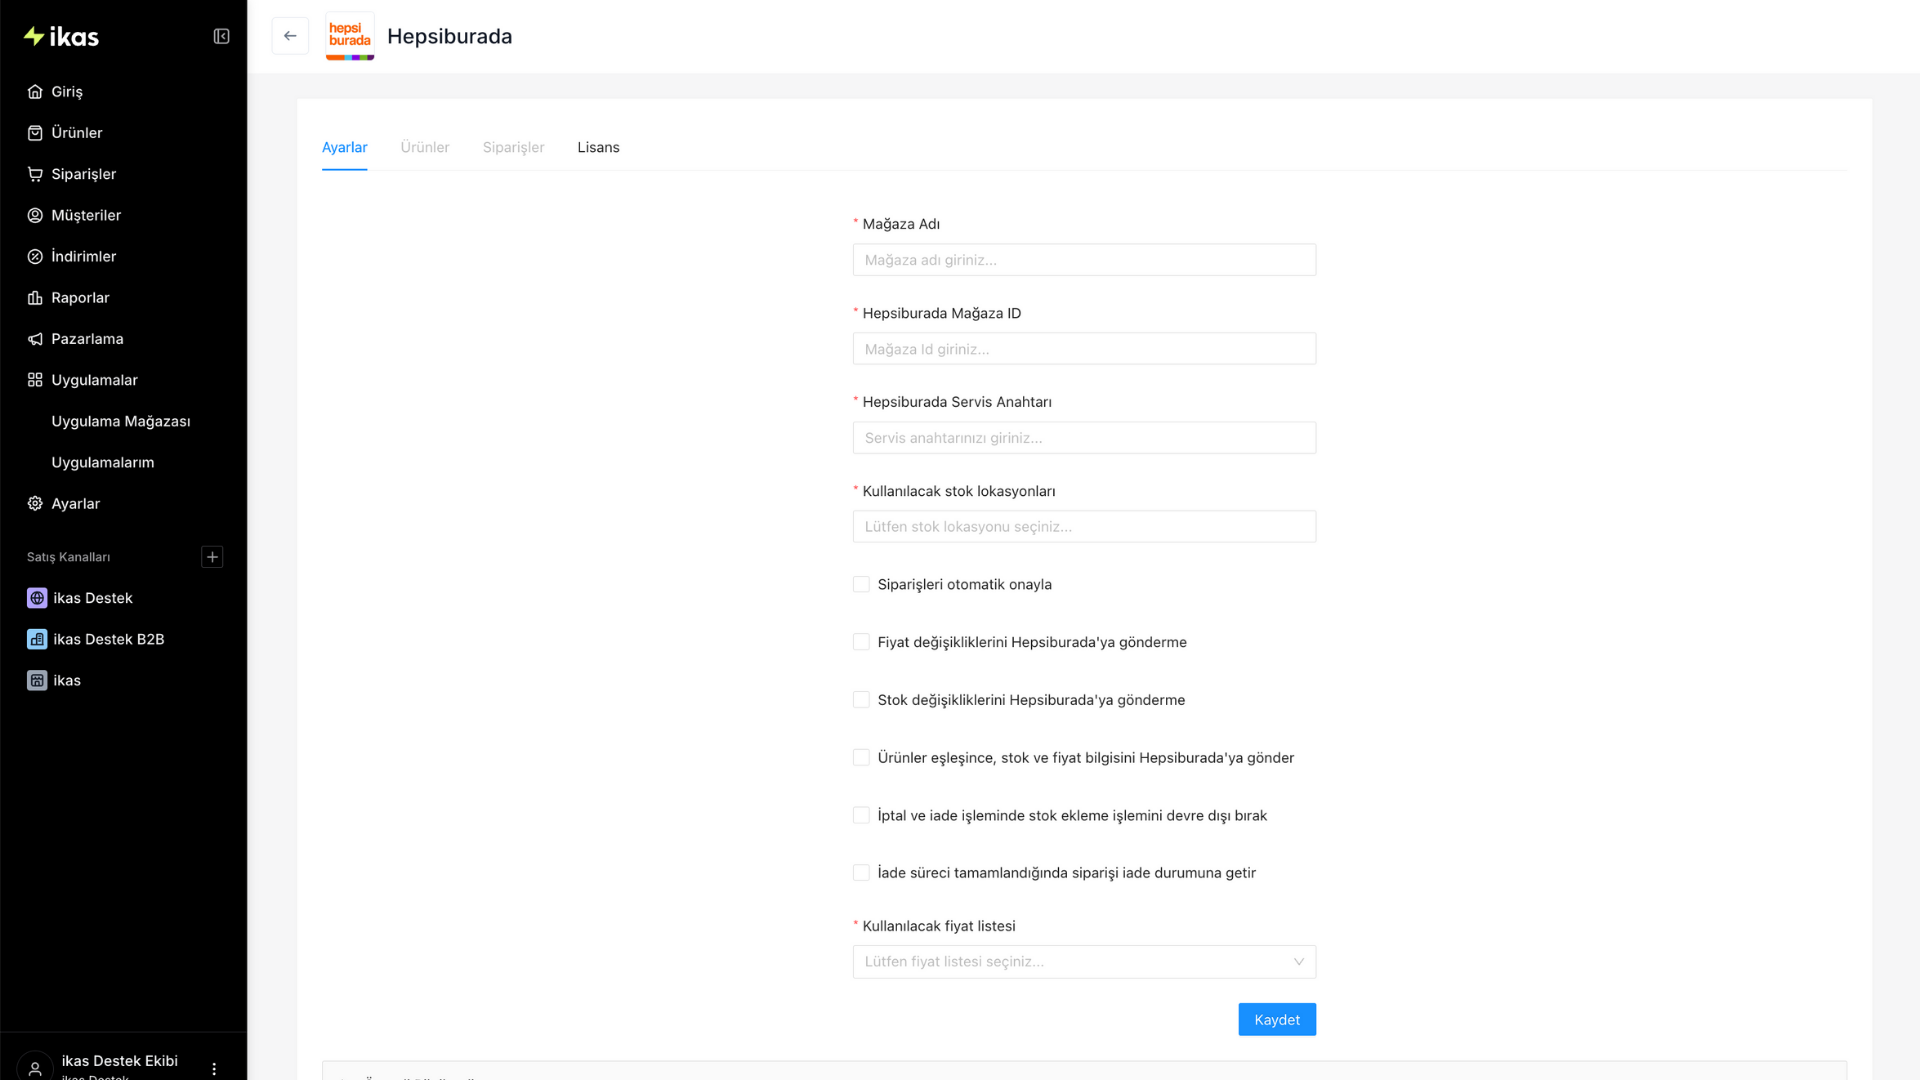
Task: Click the İndirimler discount icon
Action: pyautogui.click(x=35, y=257)
